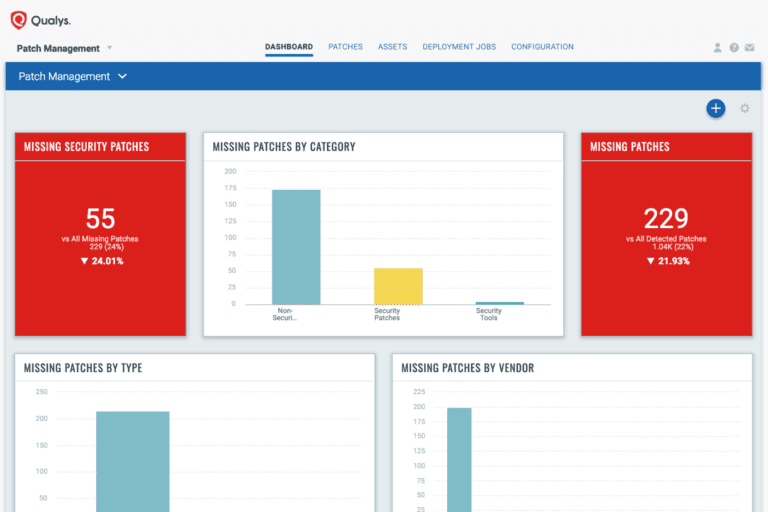
Task: Click the Missing Patches widget title
Action: tap(629, 146)
